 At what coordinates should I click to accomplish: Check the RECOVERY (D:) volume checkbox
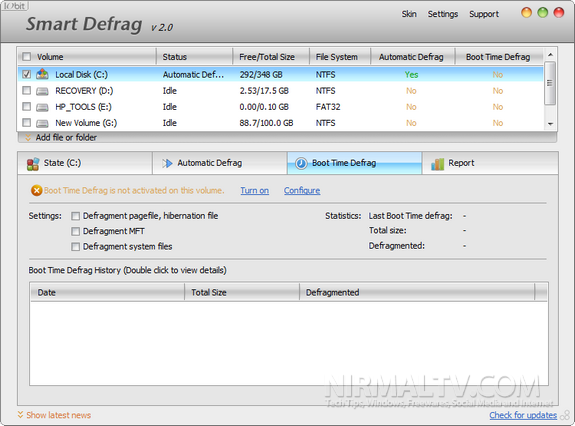[x=26, y=90]
